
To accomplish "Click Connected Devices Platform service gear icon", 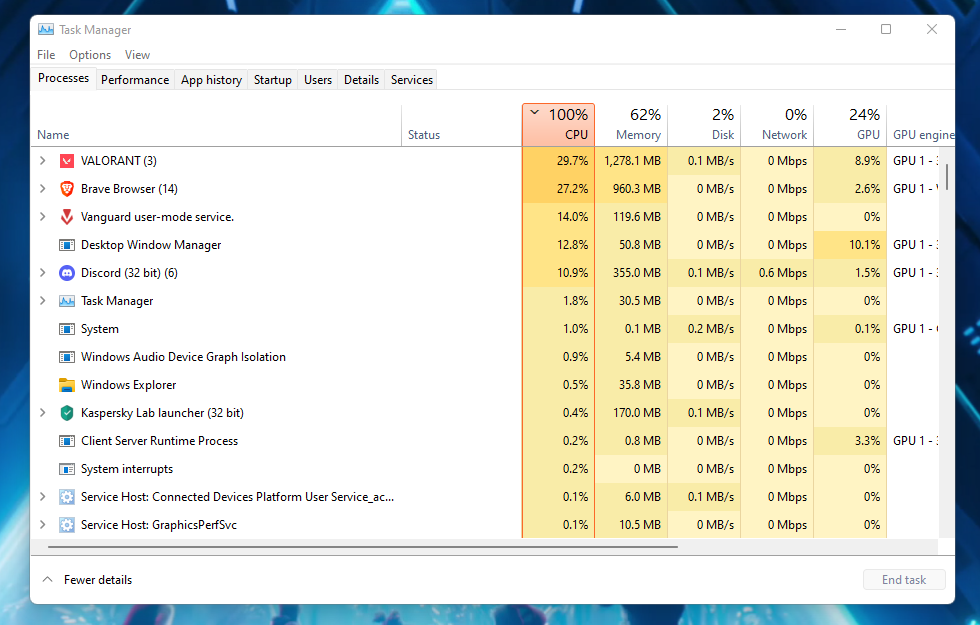I will [x=67, y=497].
